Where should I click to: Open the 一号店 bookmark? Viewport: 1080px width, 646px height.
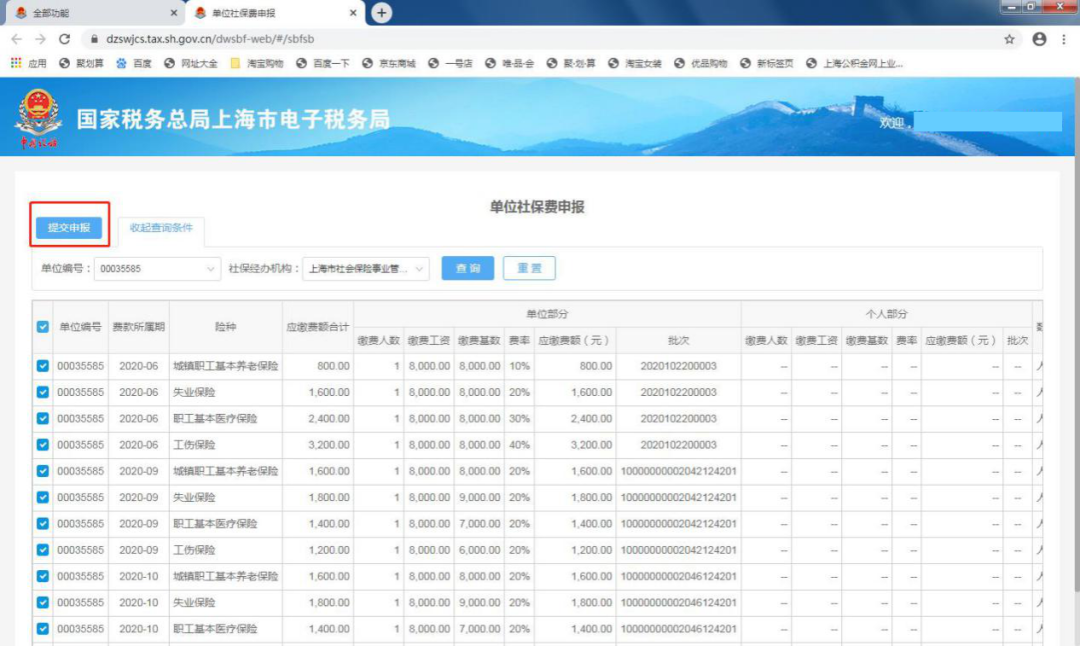tap(450, 63)
